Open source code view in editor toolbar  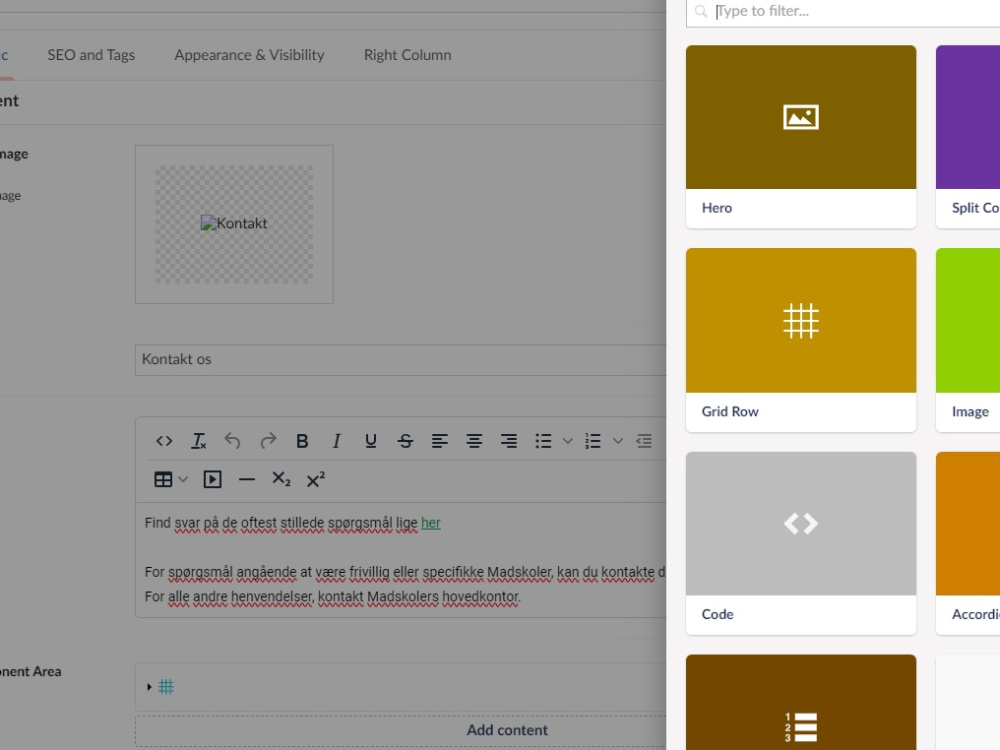[x=164, y=441]
